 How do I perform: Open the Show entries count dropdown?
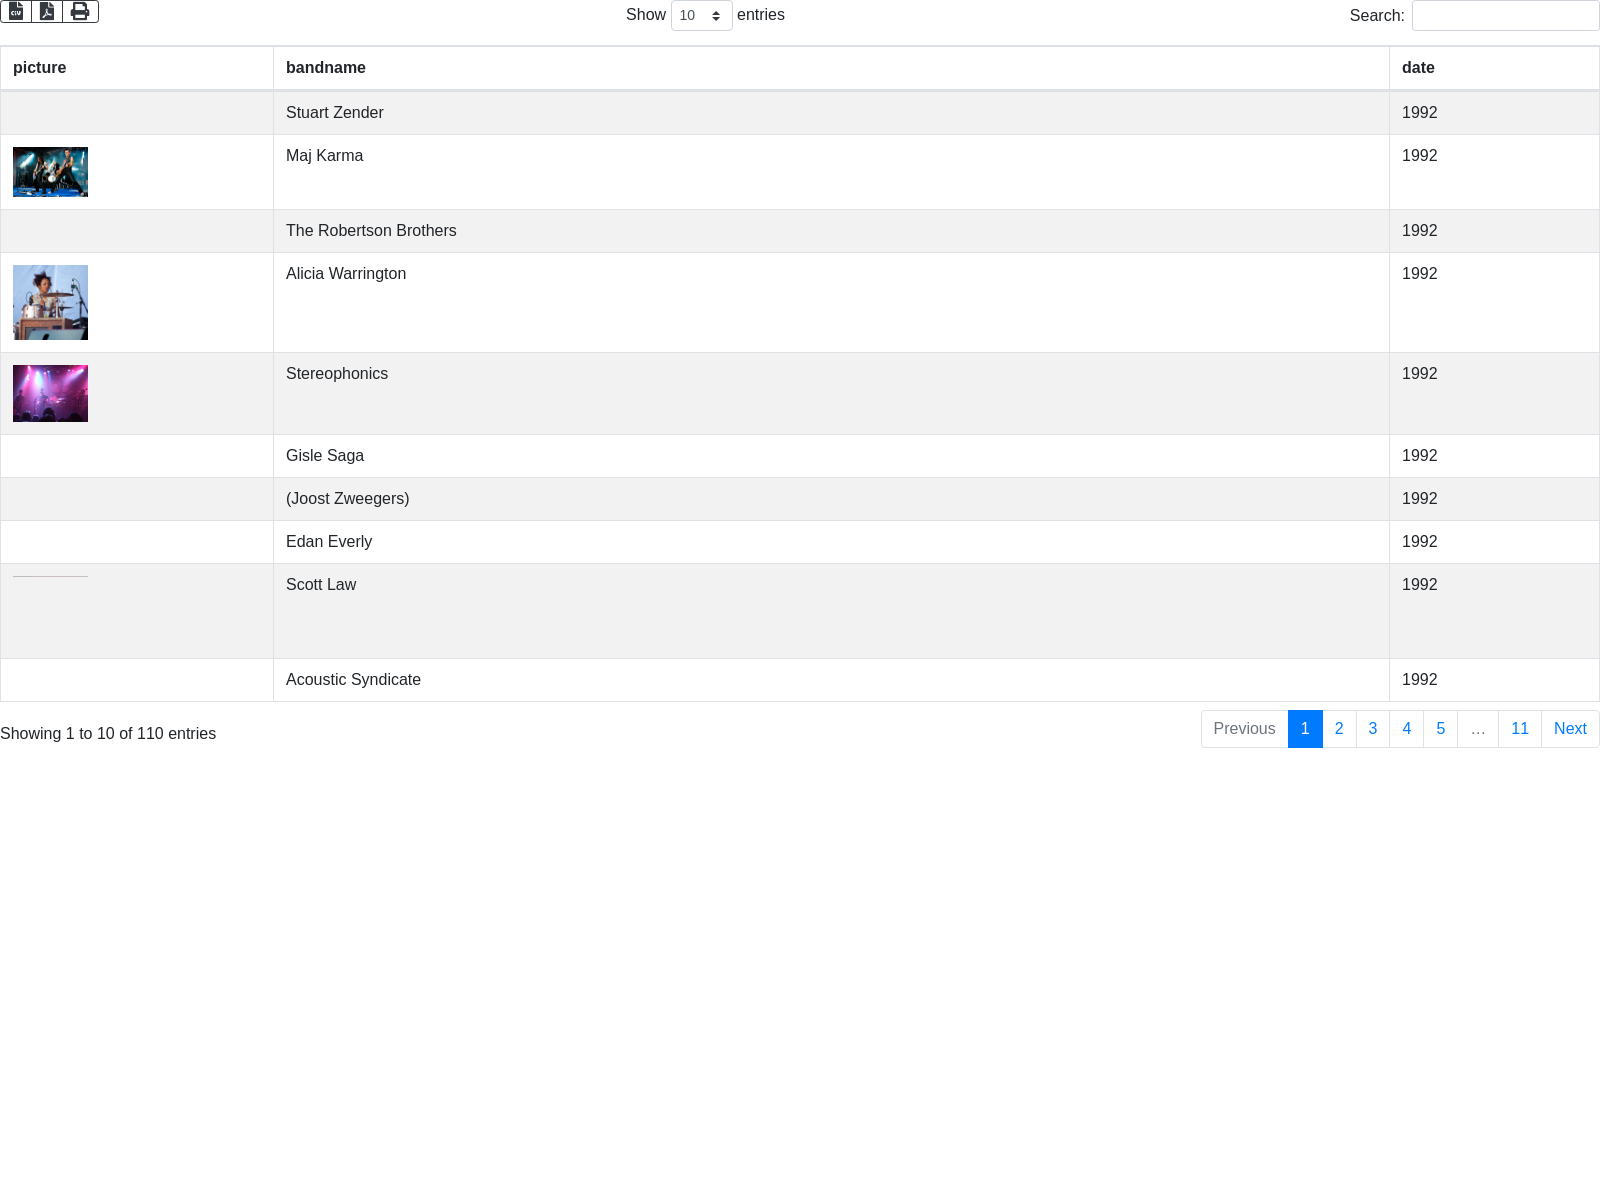click(701, 16)
